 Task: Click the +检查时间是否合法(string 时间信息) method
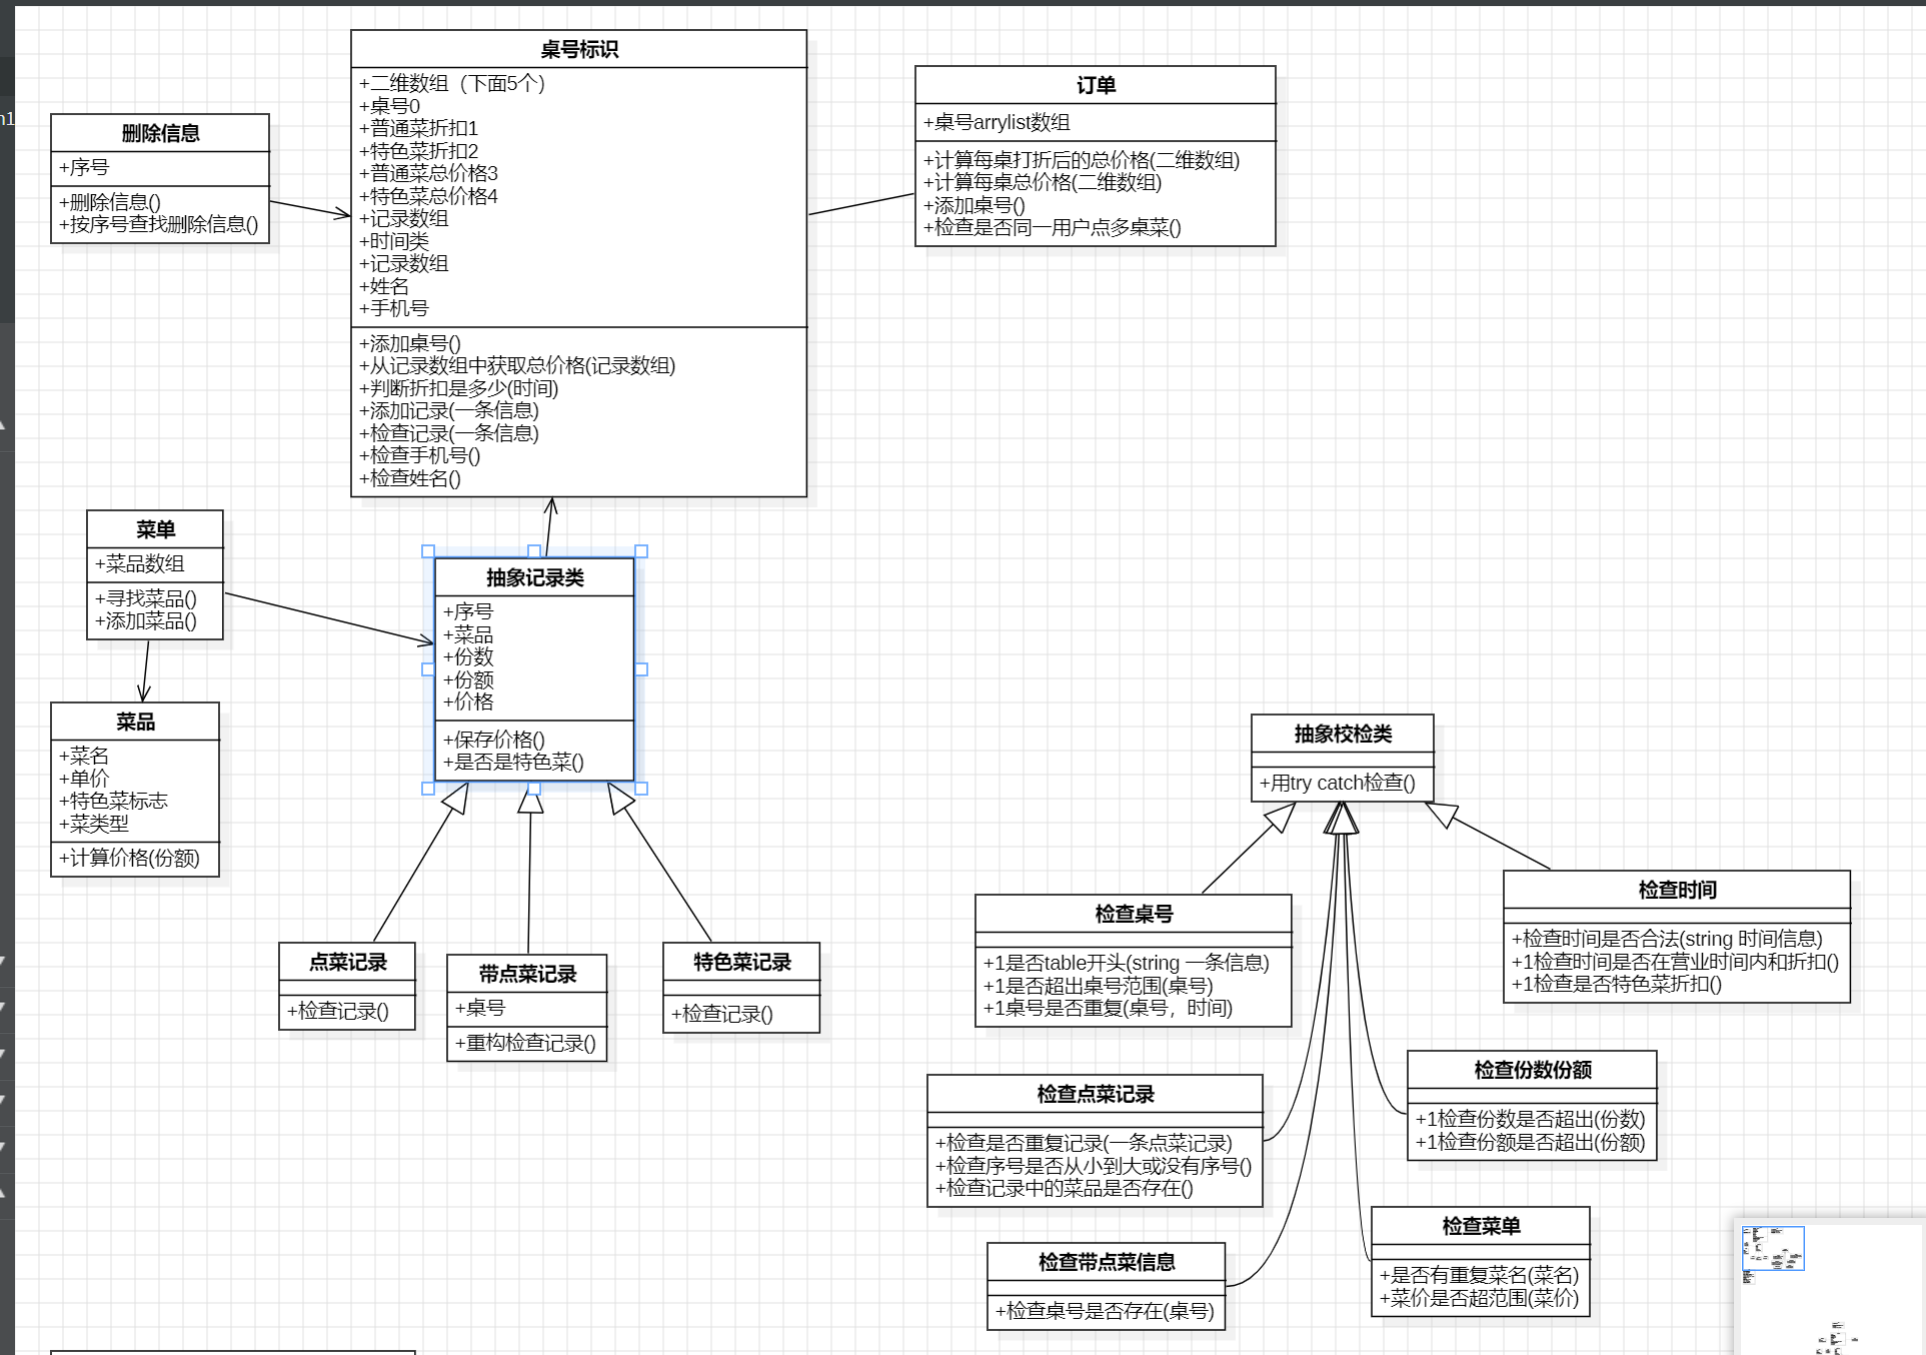[1667, 938]
